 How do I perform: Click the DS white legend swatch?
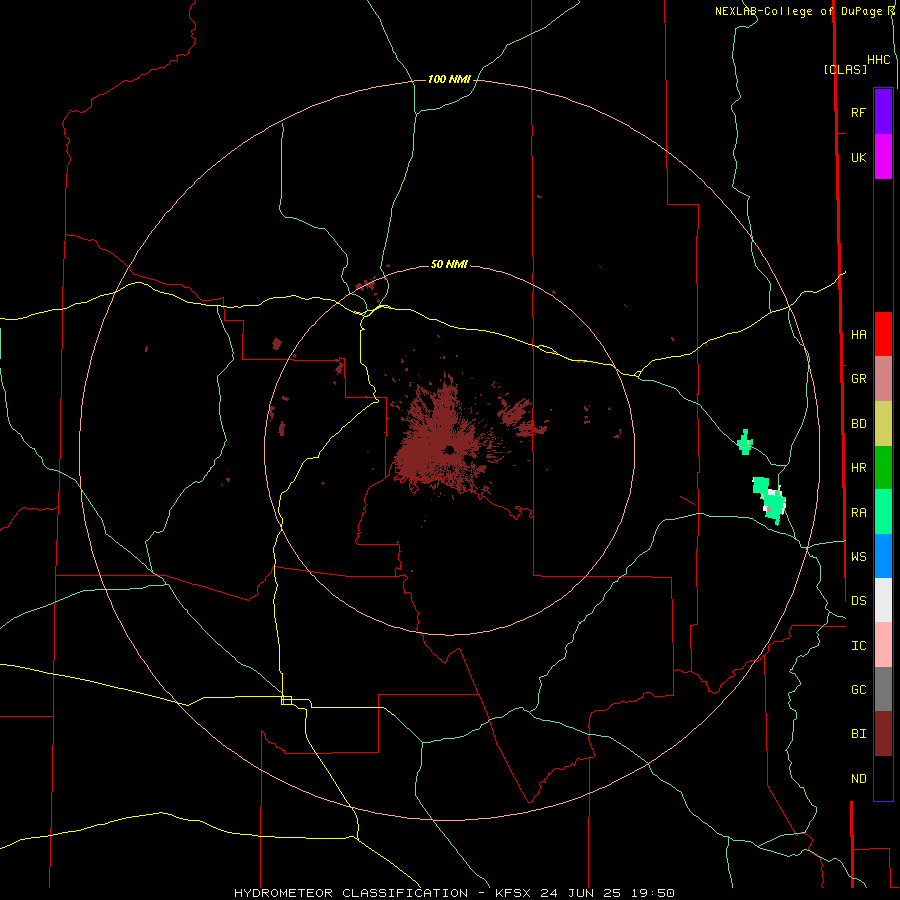click(883, 600)
